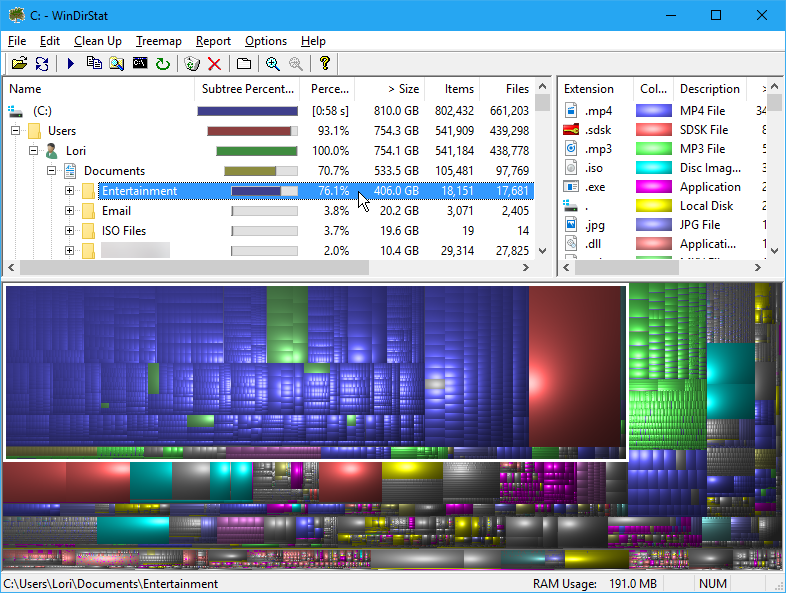This screenshot has height=593, width=786.
Task: Click the Copy Path toolbar icon
Action: pyautogui.click(x=94, y=63)
